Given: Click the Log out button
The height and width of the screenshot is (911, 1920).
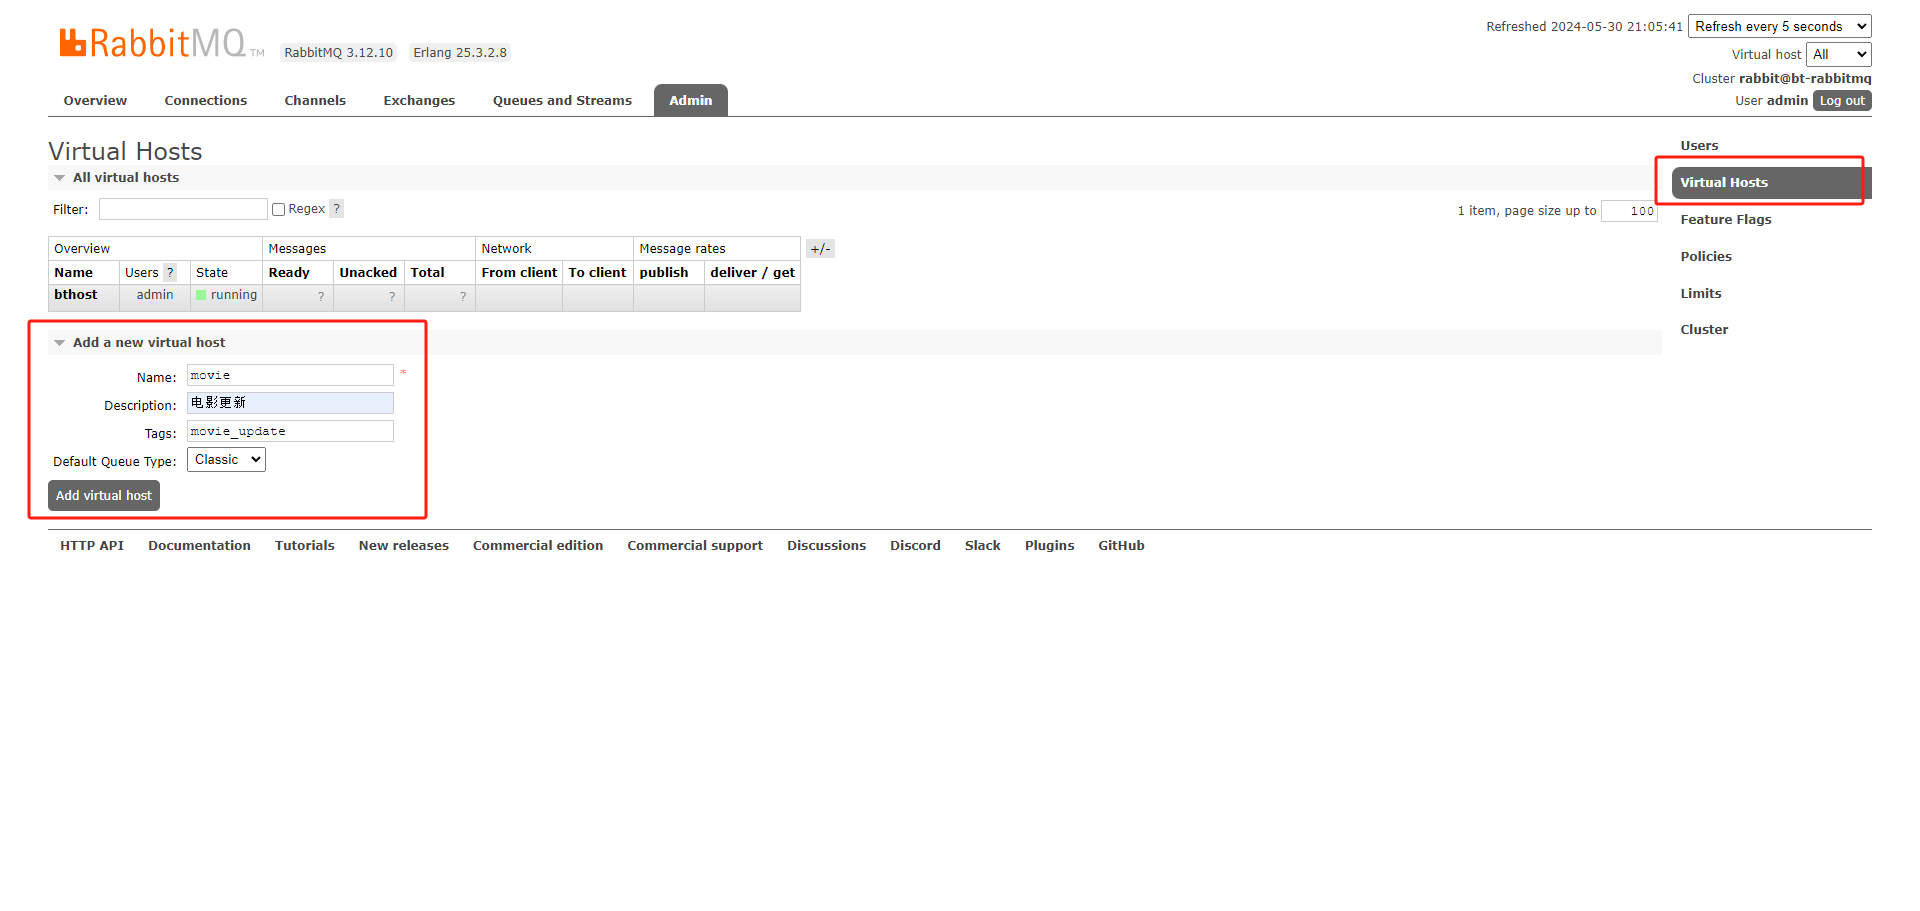Looking at the screenshot, I should tap(1841, 101).
